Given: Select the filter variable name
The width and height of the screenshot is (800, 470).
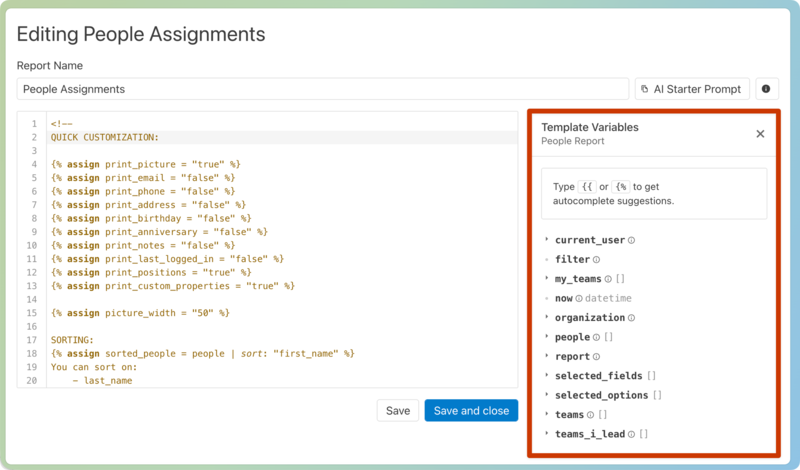Looking at the screenshot, I should coord(572,260).
